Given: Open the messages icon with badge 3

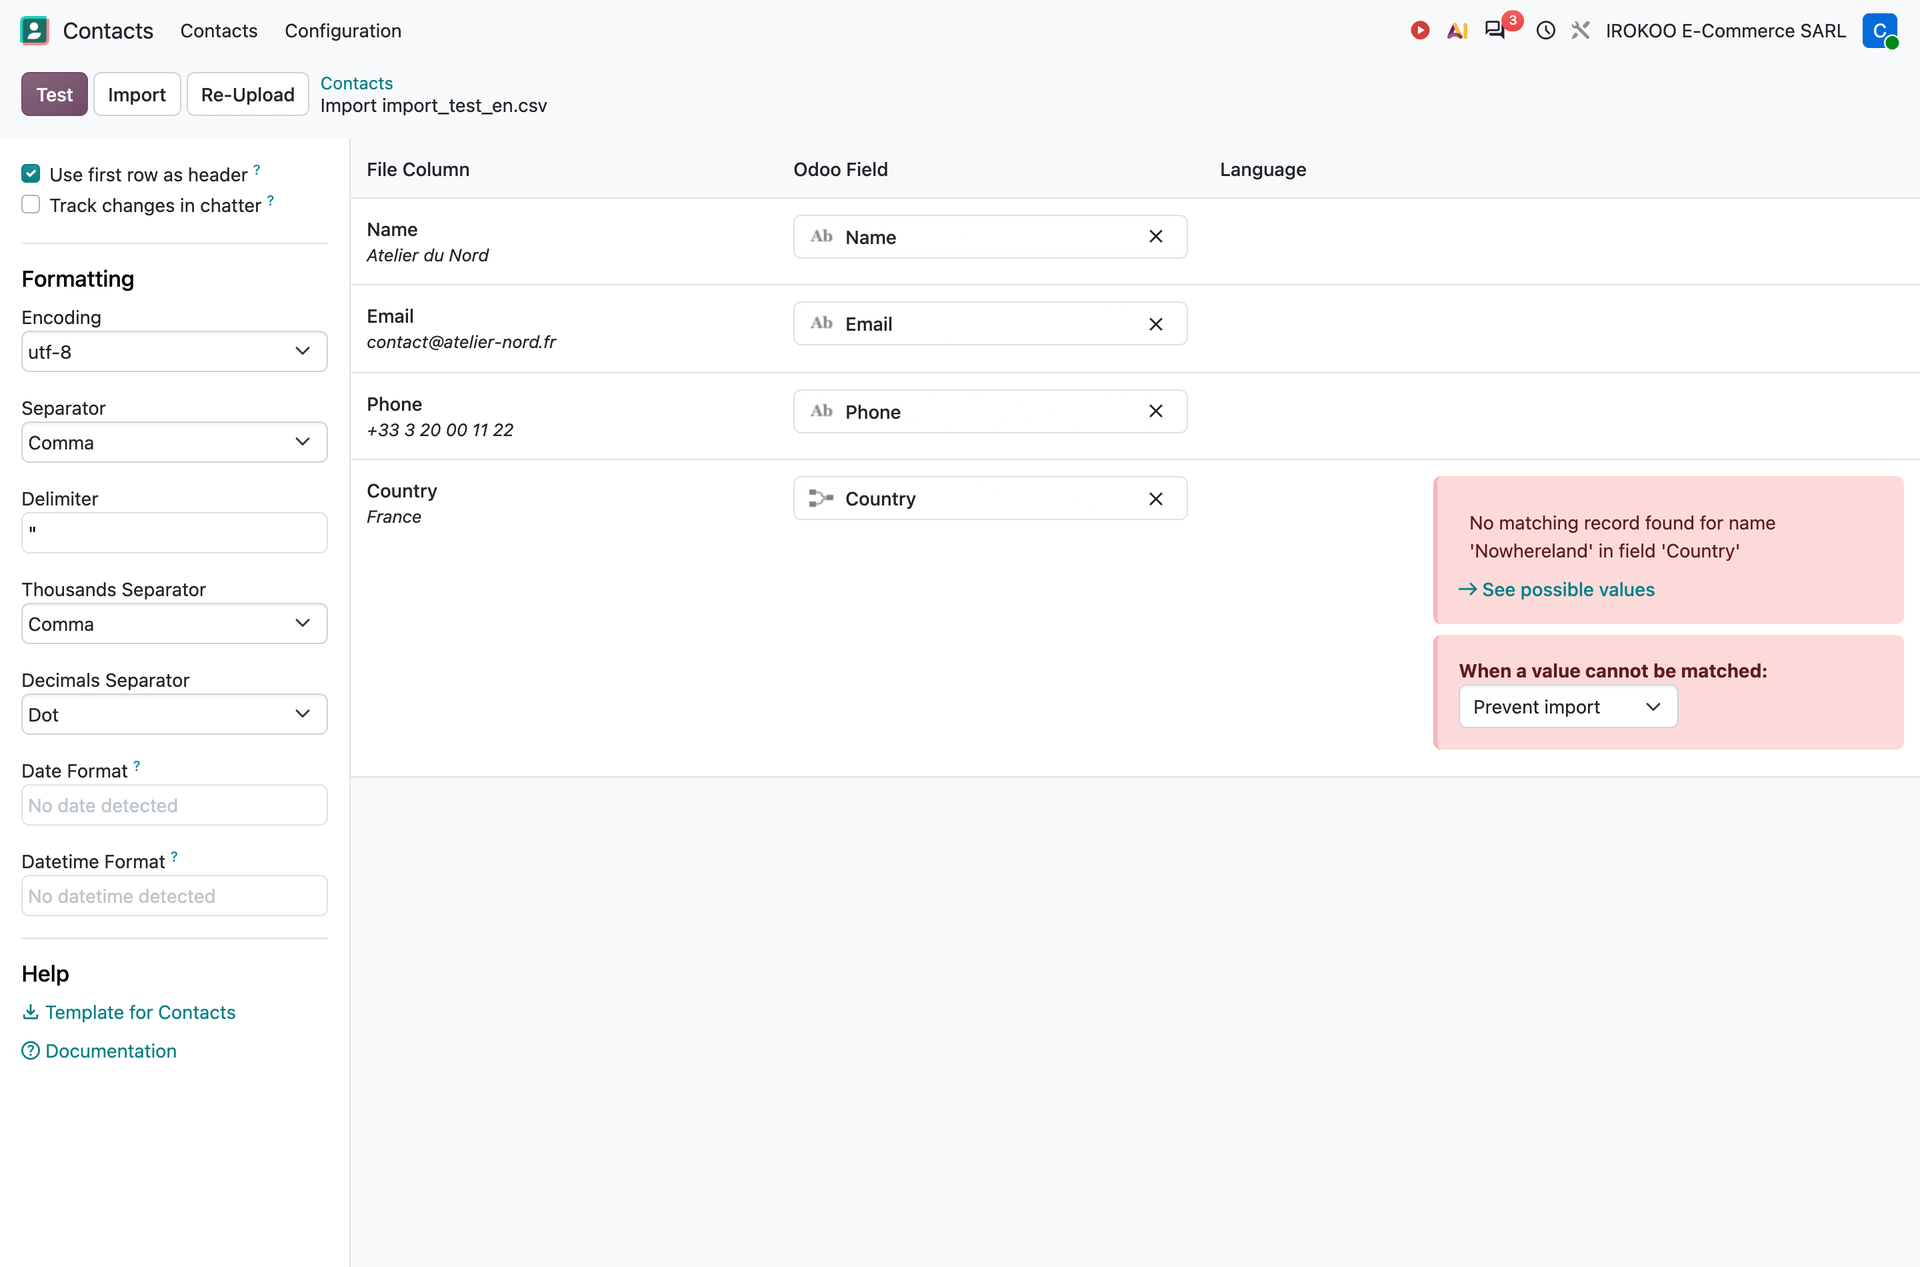Looking at the screenshot, I should [x=1496, y=30].
